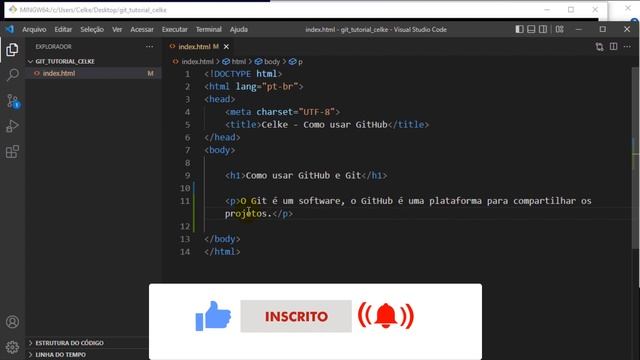Select the index.html editor tab

[199, 47]
